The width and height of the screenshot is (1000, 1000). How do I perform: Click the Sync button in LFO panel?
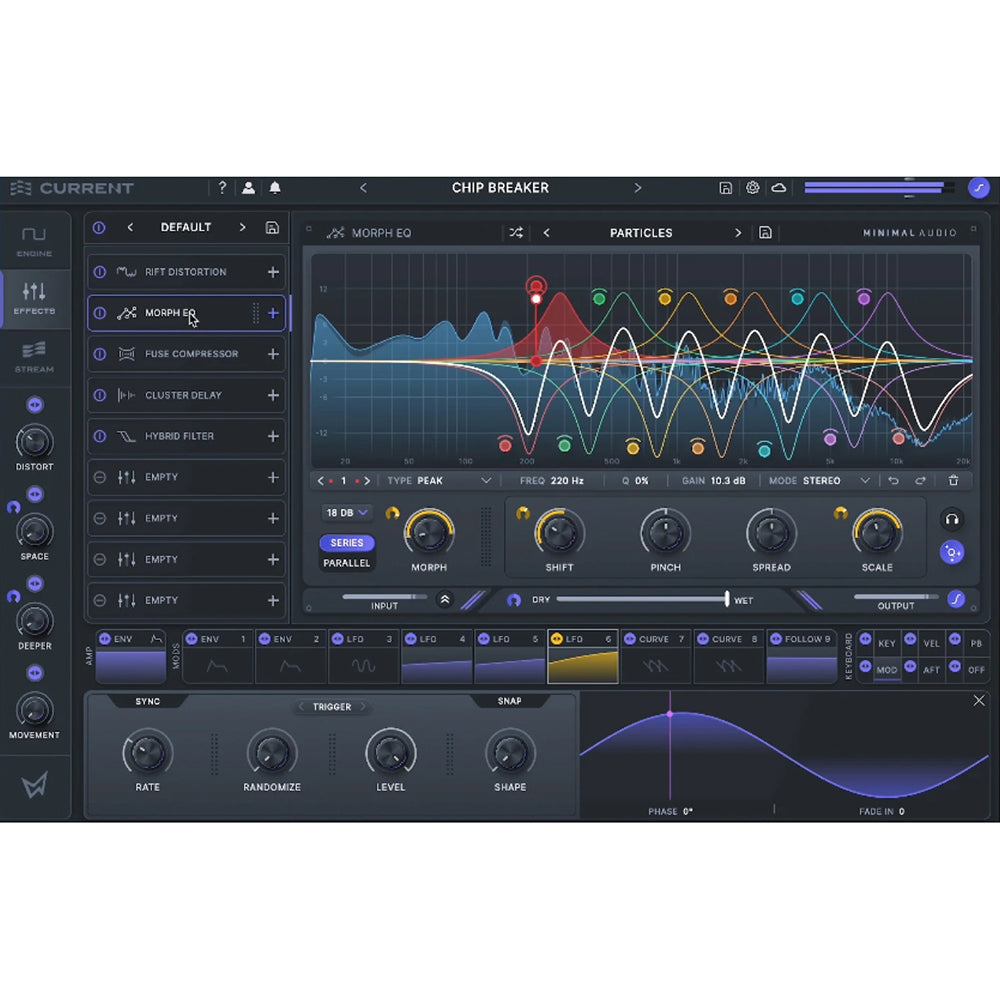coord(147,701)
